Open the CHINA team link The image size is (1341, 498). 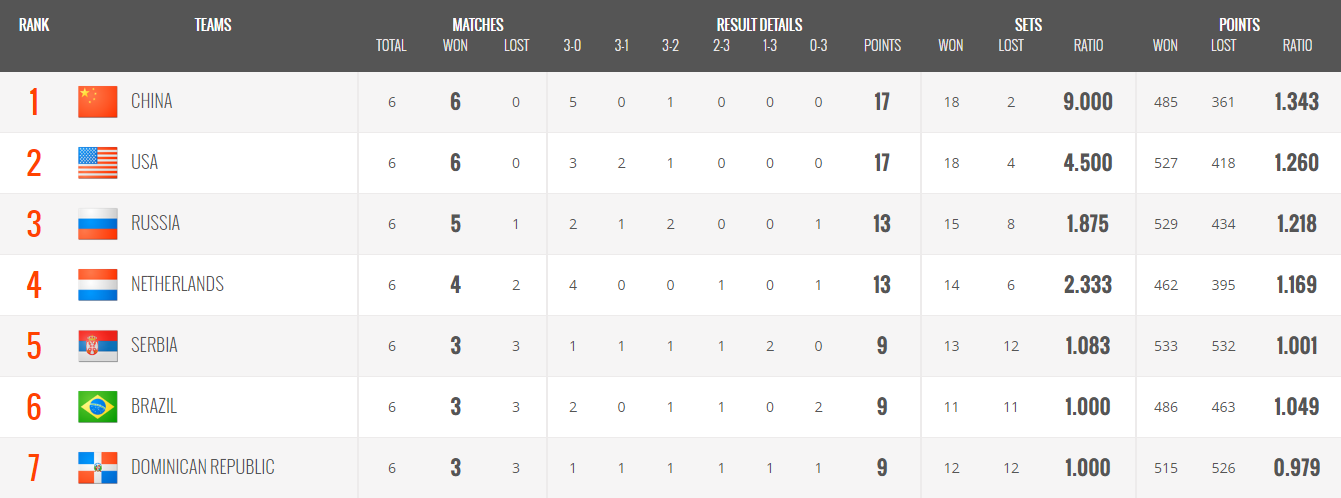click(152, 102)
